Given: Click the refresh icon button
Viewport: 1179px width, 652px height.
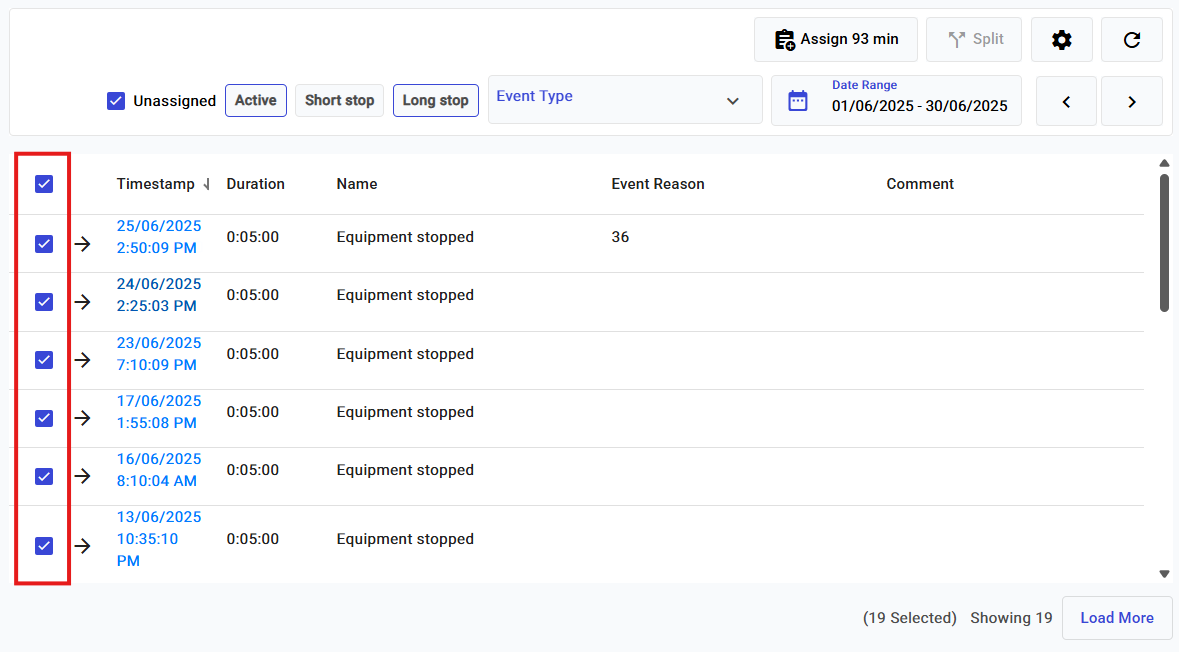Looking at the screenshot, I should [x=1131, y=40].
